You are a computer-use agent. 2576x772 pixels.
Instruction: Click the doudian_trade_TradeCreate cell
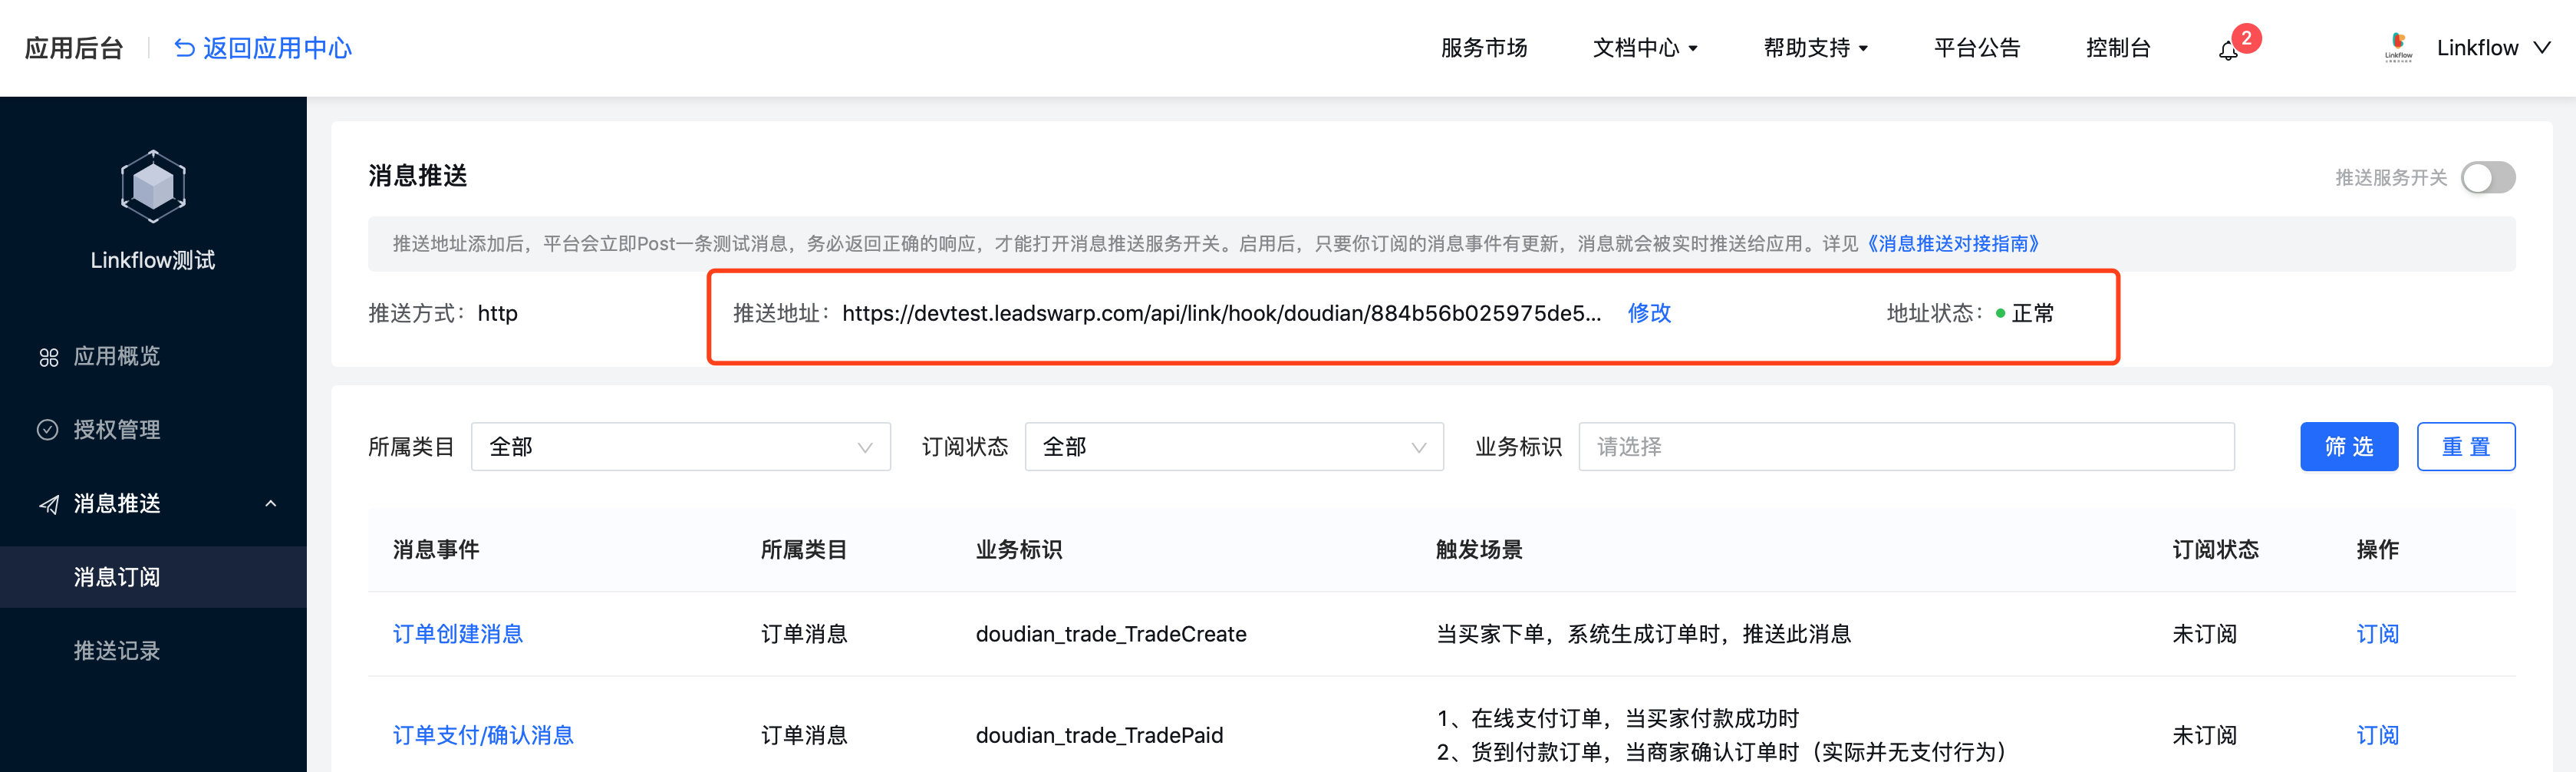pyautogui.click(x=1111, y=634)
